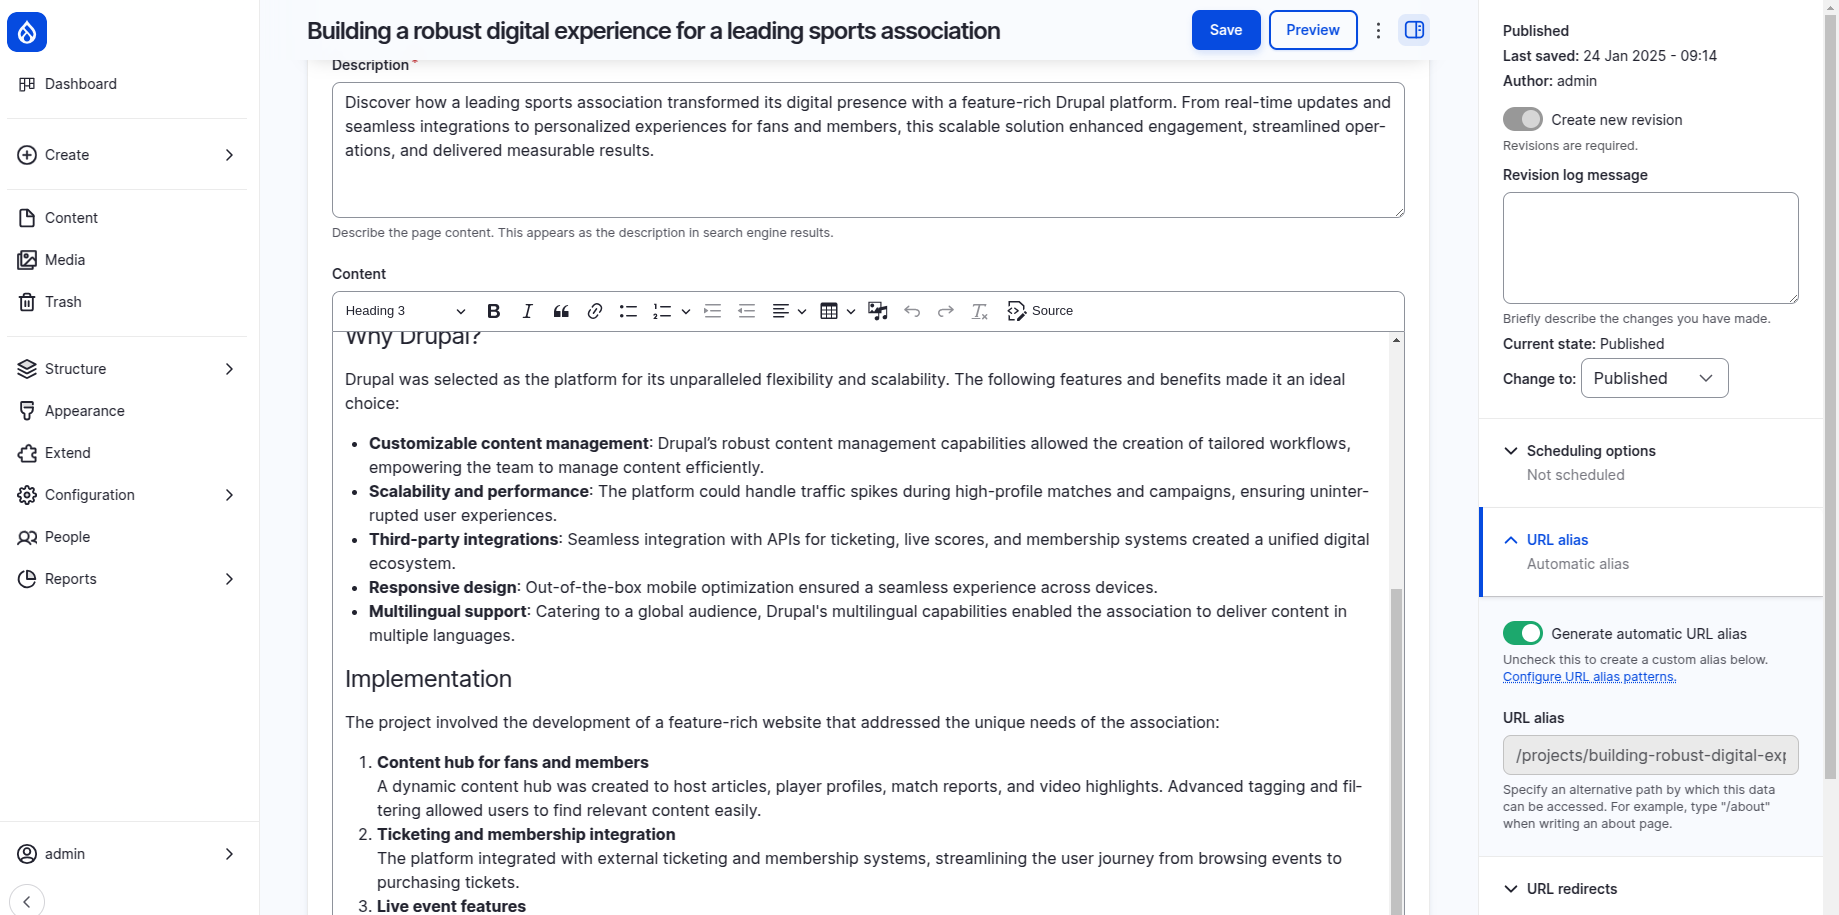Collapse the URL alias section
This screenshot has width=1839, height=915.
(x=1651, y=551)
